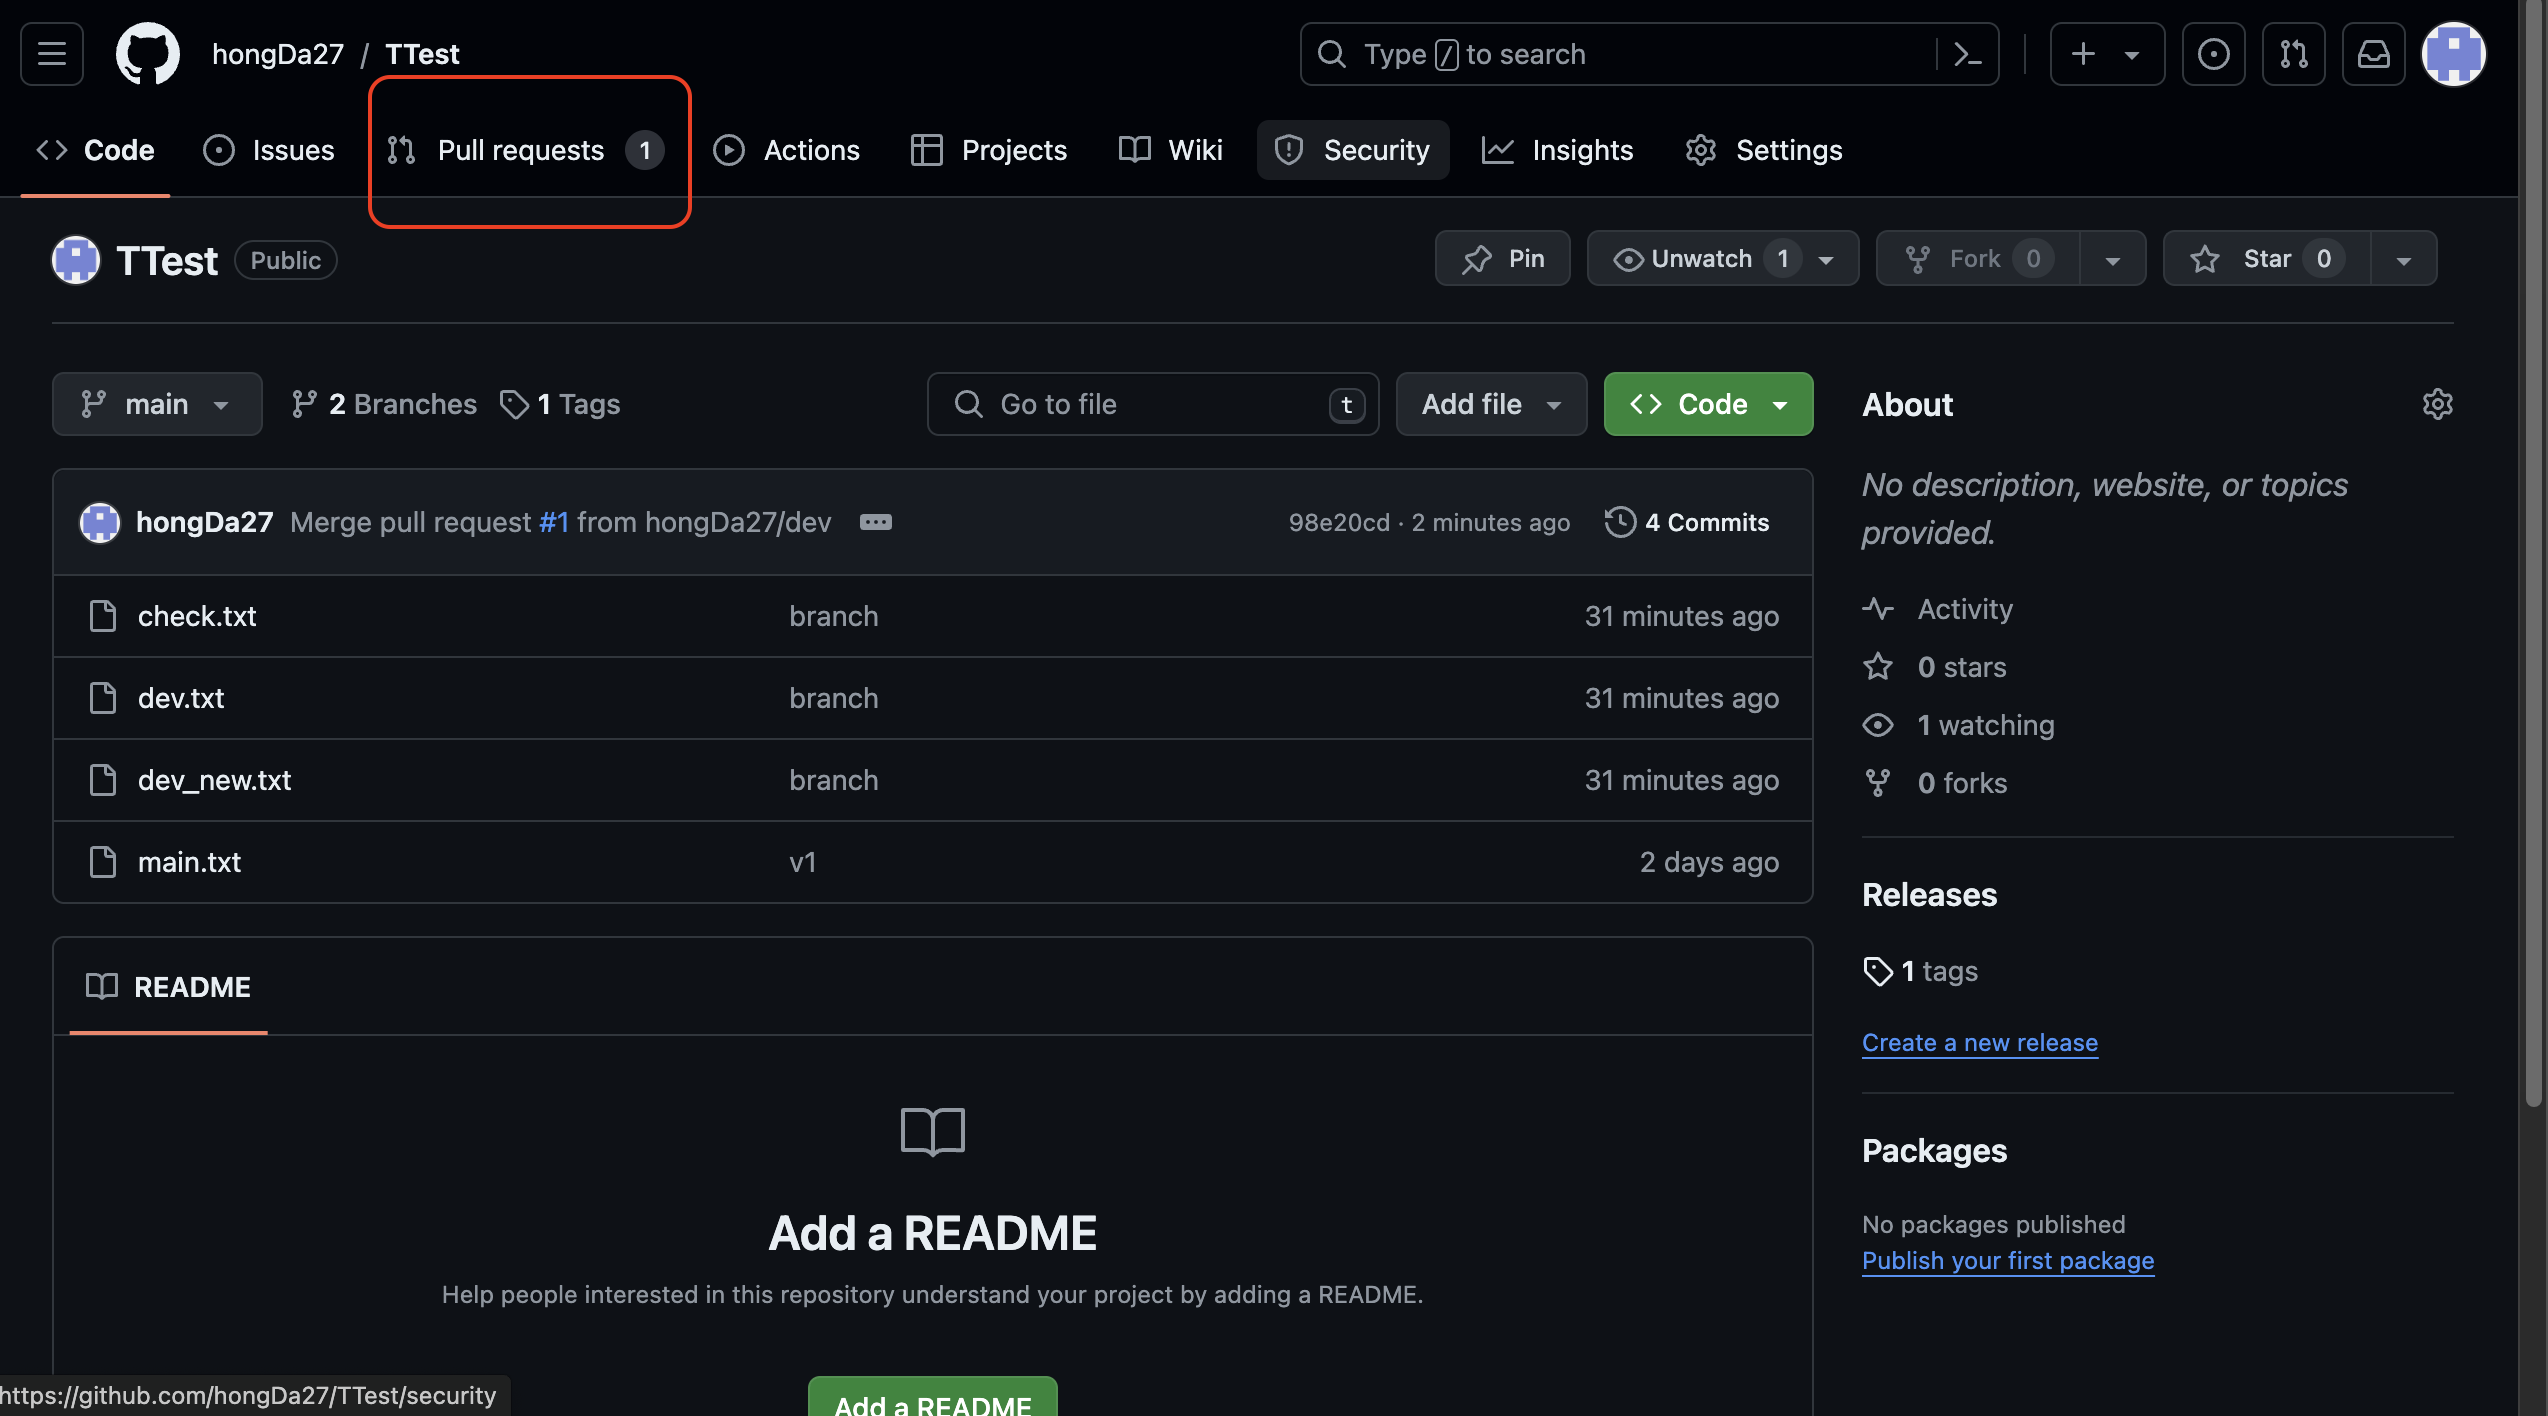This screenshot has height=1416, width=2548.
Task: Expand the Star lists arrow
Action: click(2404, 259)
